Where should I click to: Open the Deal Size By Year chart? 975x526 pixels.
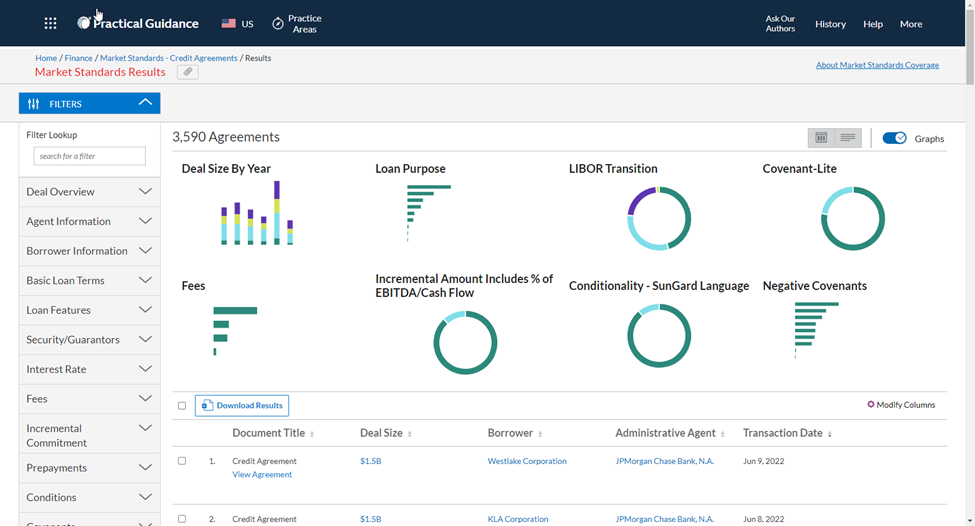[257, 213]
